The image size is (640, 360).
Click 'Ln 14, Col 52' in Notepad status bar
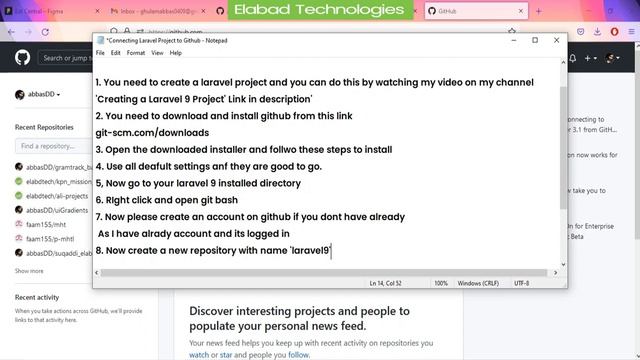385,283
